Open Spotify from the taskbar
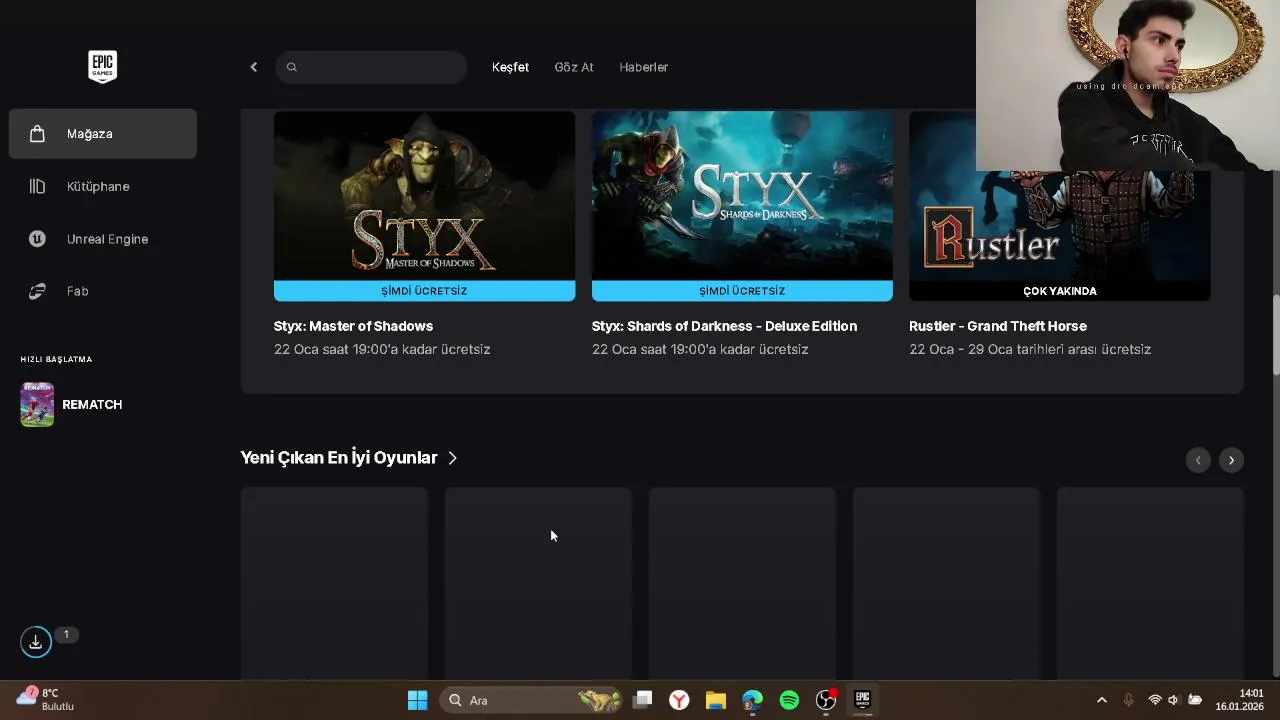The image size is (1280, 720). point(789,700)
